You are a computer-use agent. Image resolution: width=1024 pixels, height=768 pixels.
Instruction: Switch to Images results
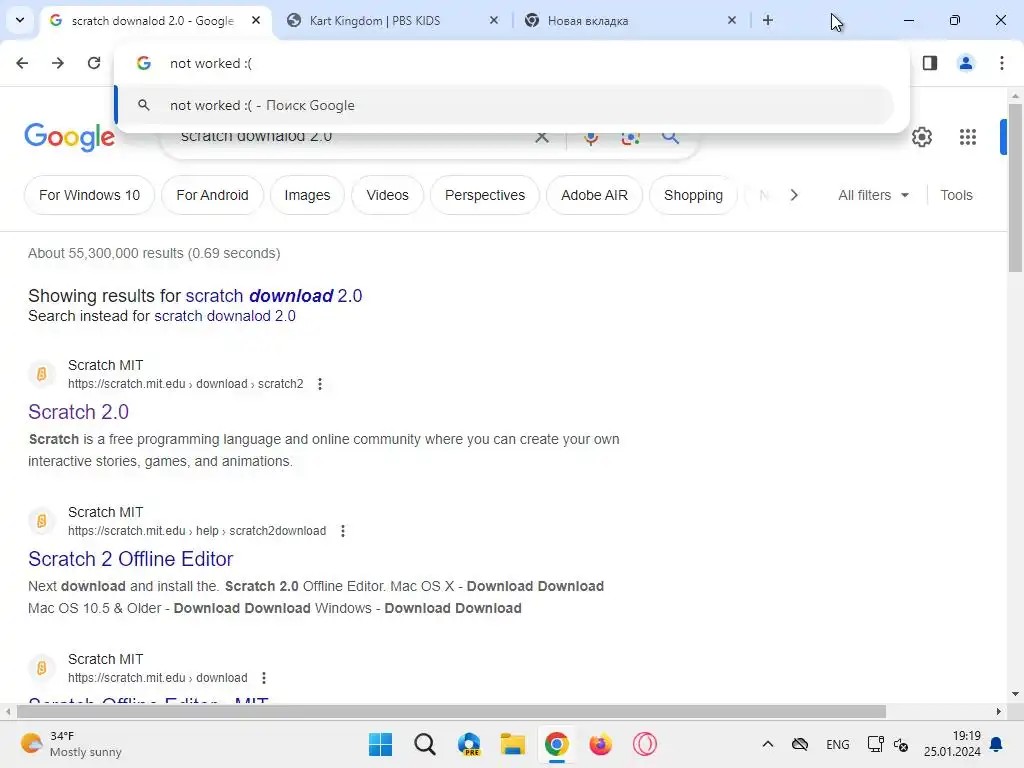point(307,195)
